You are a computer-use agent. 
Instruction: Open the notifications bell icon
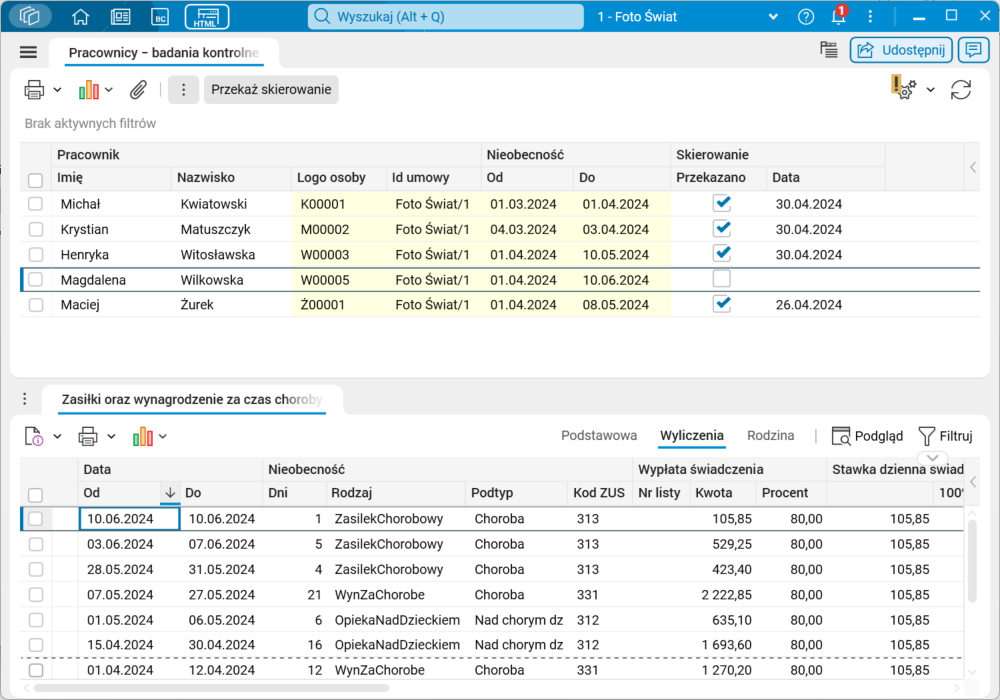click(x=838, y=17)
